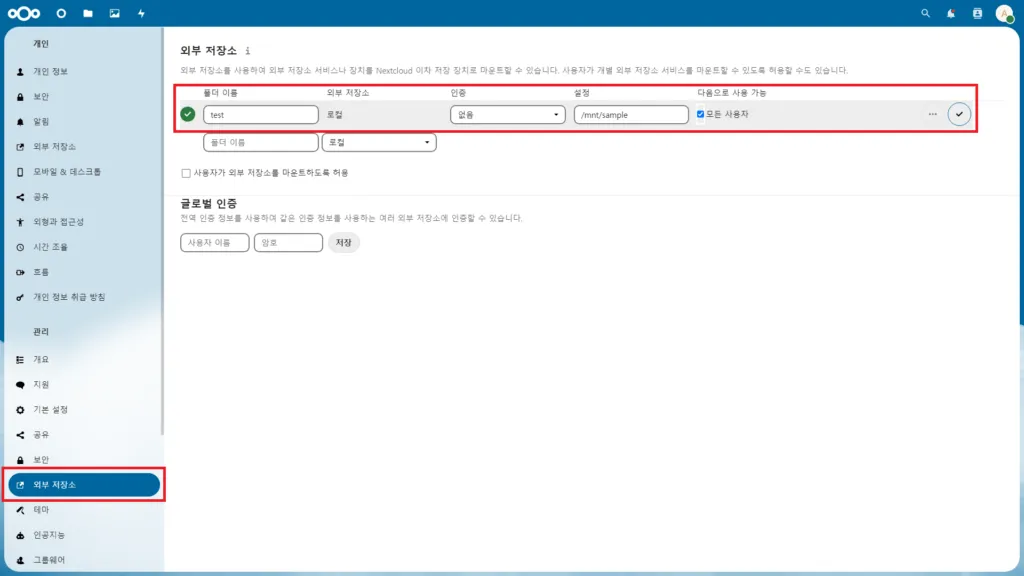Open the search magnifier icon
This screenshot has height=576, width=1024.
(925, 13)
